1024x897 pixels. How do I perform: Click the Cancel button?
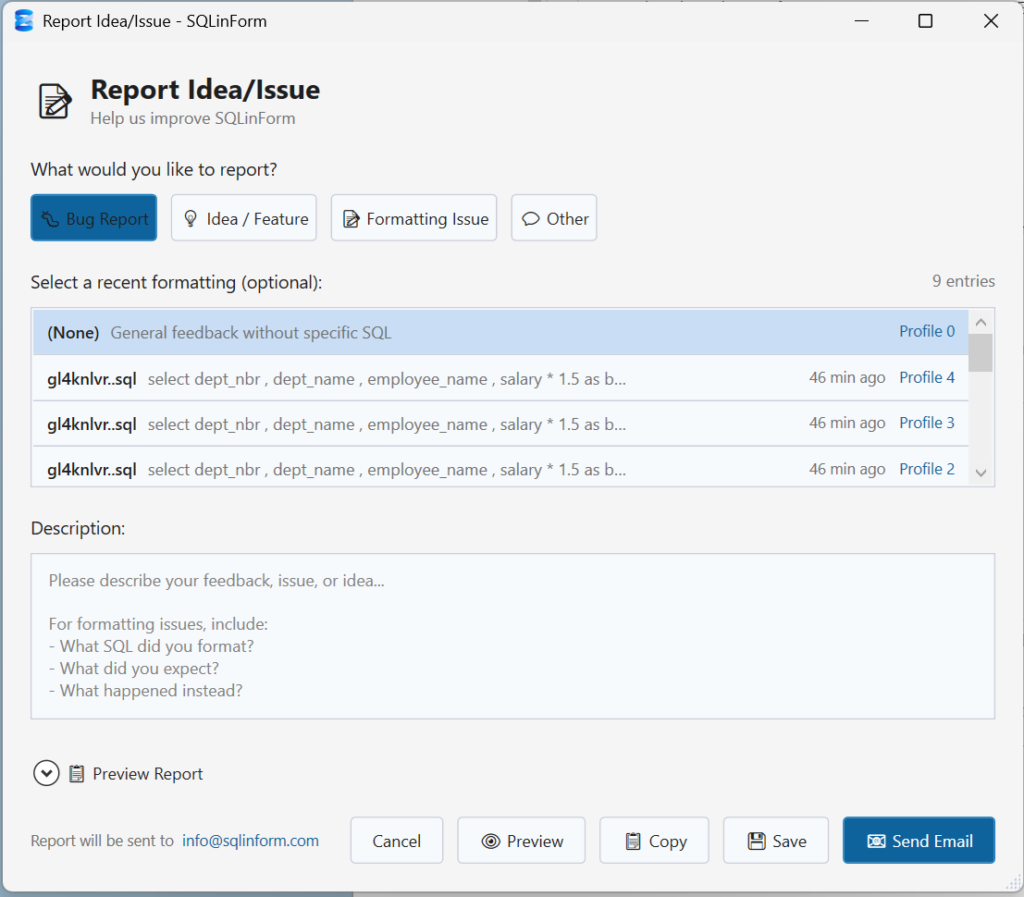(x=396, y=840)
